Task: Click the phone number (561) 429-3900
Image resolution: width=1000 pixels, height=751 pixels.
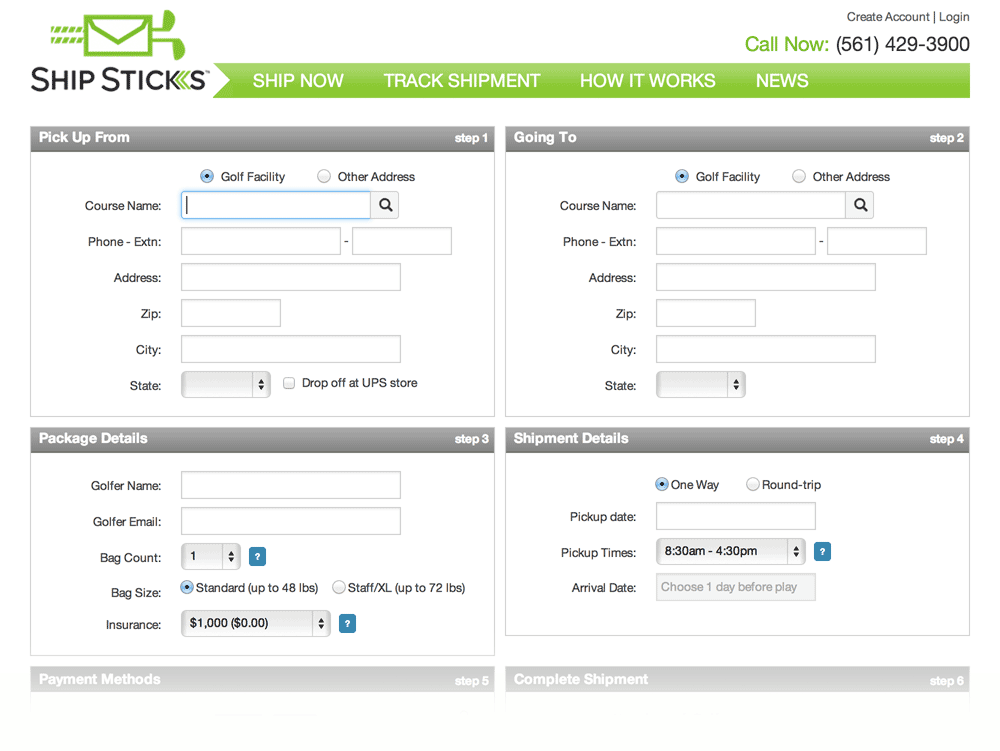Action: tap(902, 44)
